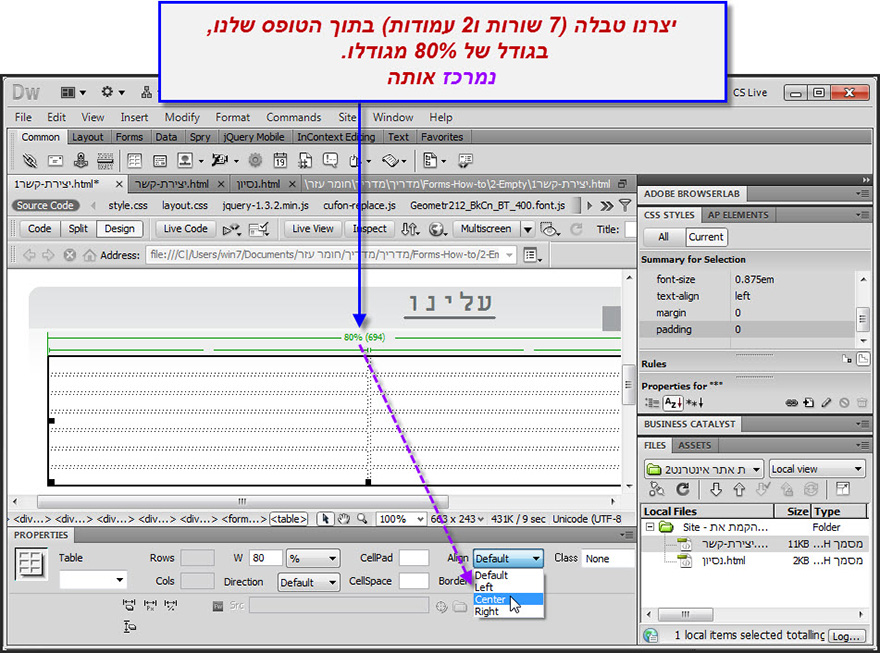This screenshot has height=653, width=880.
Task: Choose the Select arrow tool in the status bar
Action: click(325, 519)
